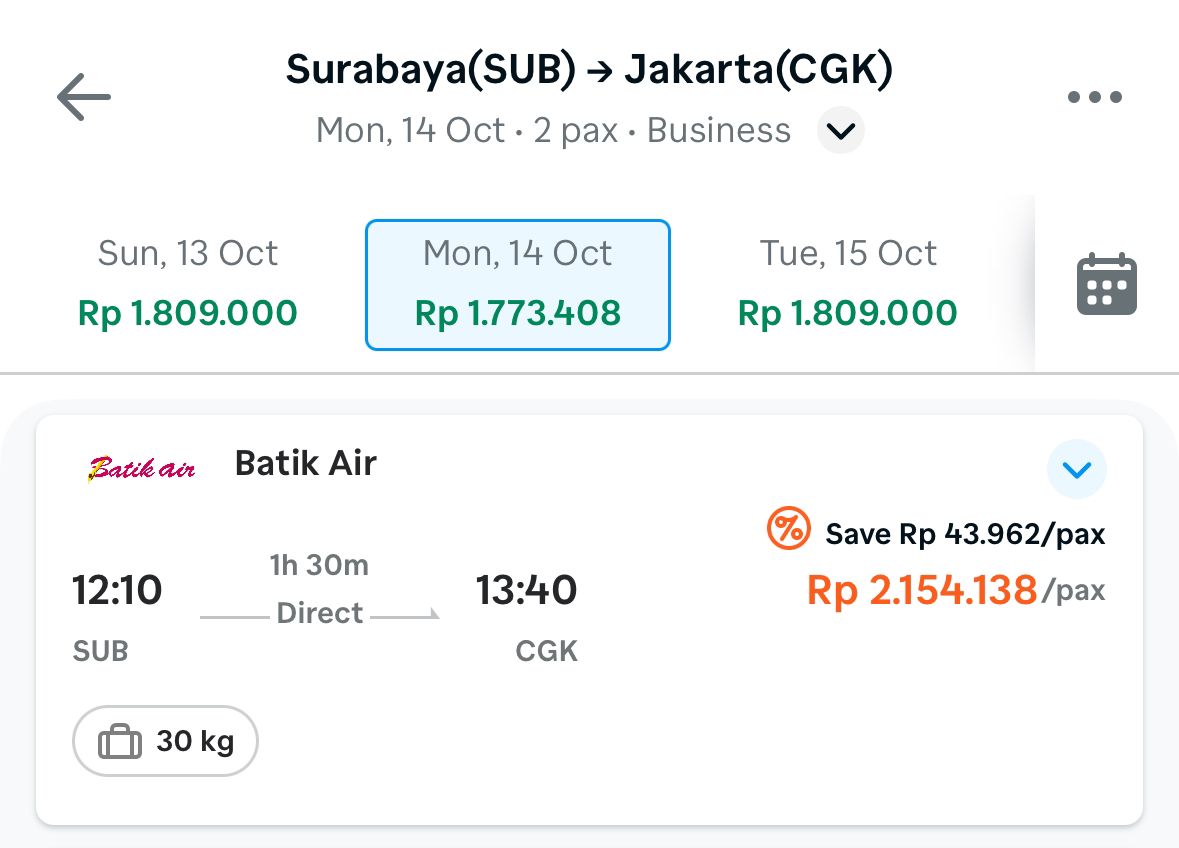
Task: Tap the 12:10 departure time
Action: 117,590
